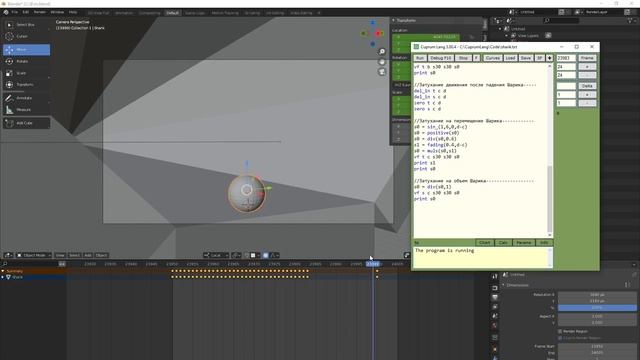Click the viewport pan hand icon

(382, 62)
